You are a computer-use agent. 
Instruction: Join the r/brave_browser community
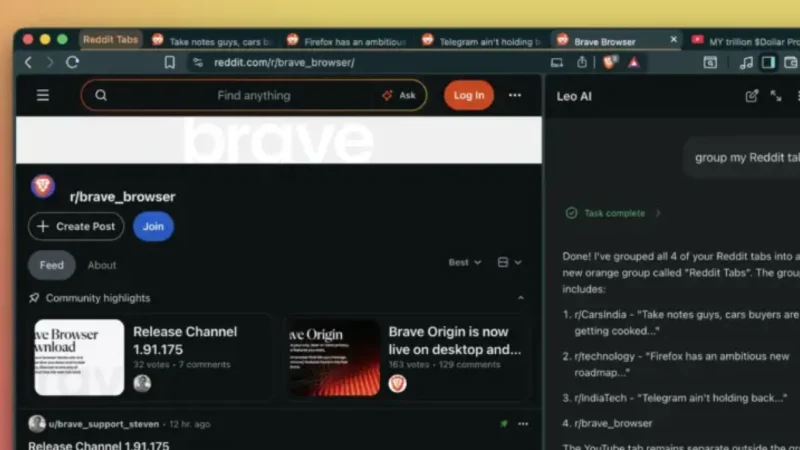click(153, 227)
